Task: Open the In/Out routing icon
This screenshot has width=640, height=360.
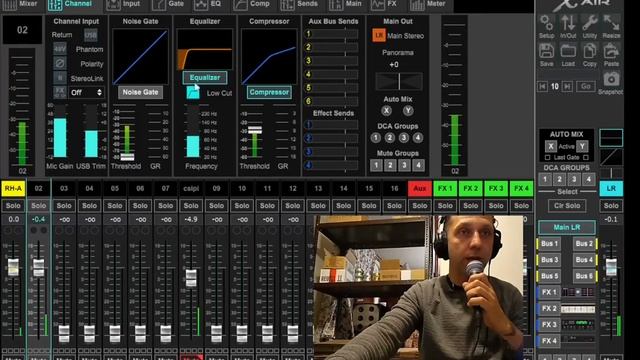Action: point(568,23)
